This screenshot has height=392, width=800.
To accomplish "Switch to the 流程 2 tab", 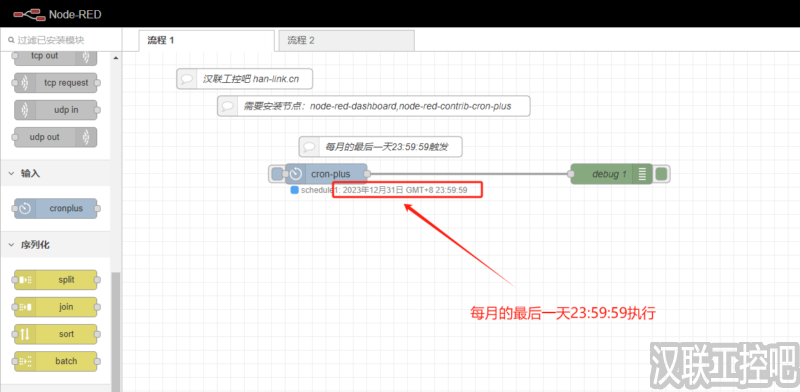I will pyautogui.click(x=346, y=40).
